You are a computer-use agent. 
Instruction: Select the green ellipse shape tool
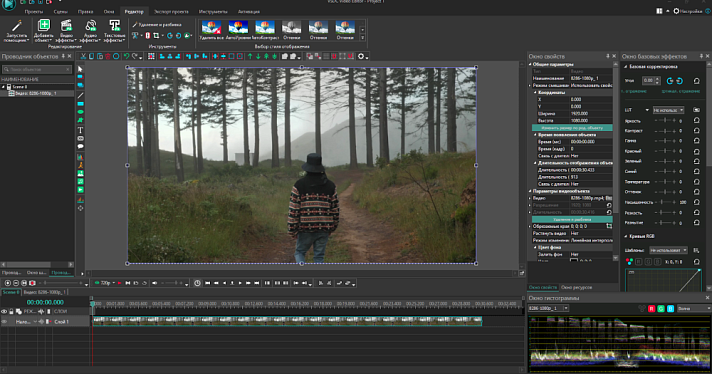(80, 112)
